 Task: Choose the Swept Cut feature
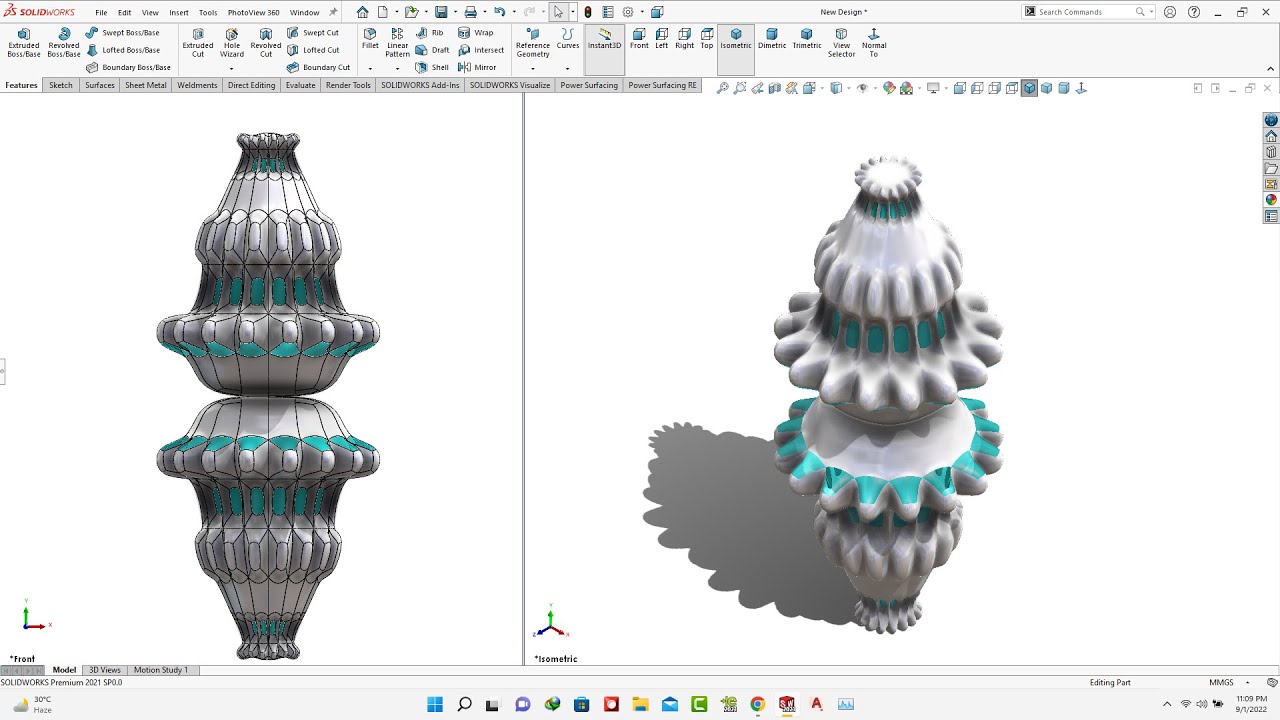pos(313,33)
